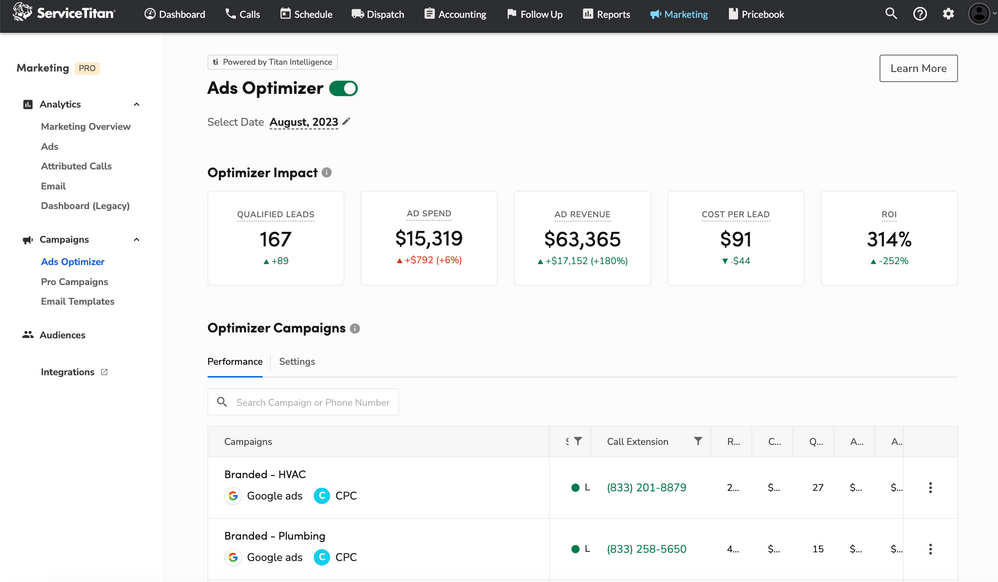
Task: Click the pencil icon to edit the date
Action: click(x=344, y=120)
